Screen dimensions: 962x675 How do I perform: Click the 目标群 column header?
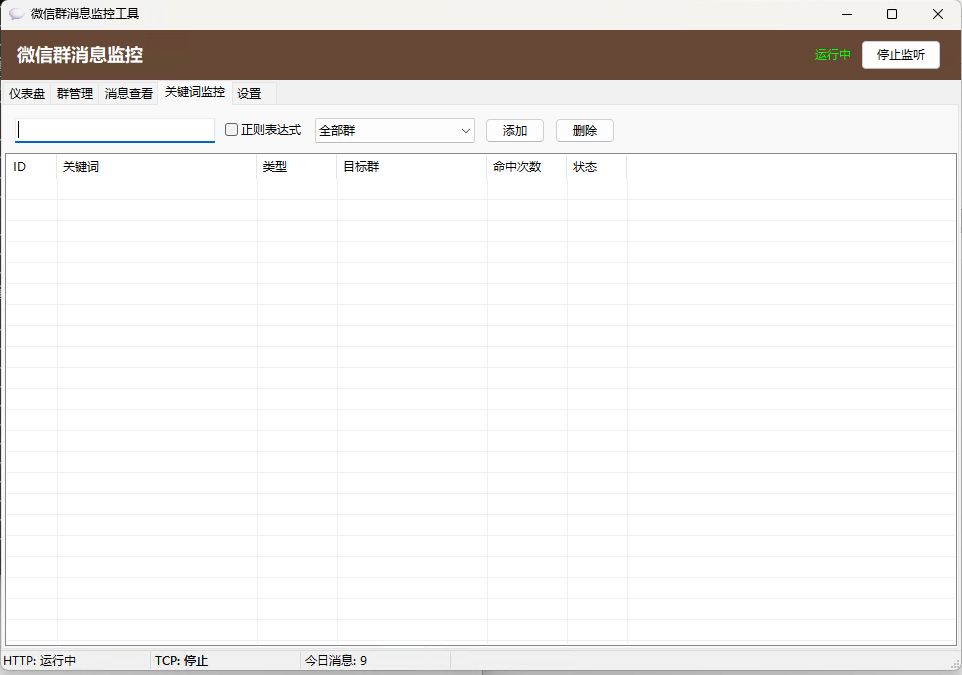click(x=412, y=167)
